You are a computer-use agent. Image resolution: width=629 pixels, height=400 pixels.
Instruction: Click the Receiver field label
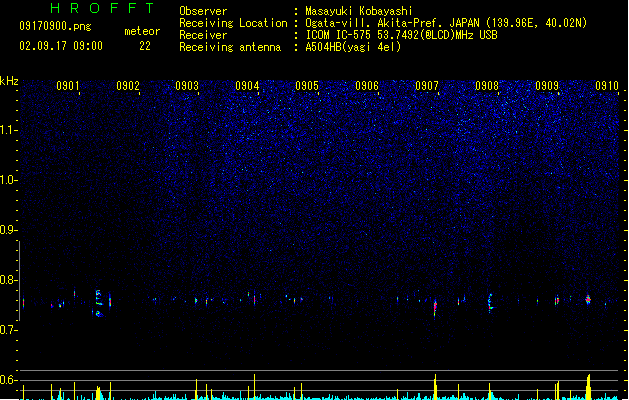pyautogui.click(x=203, y=35)
